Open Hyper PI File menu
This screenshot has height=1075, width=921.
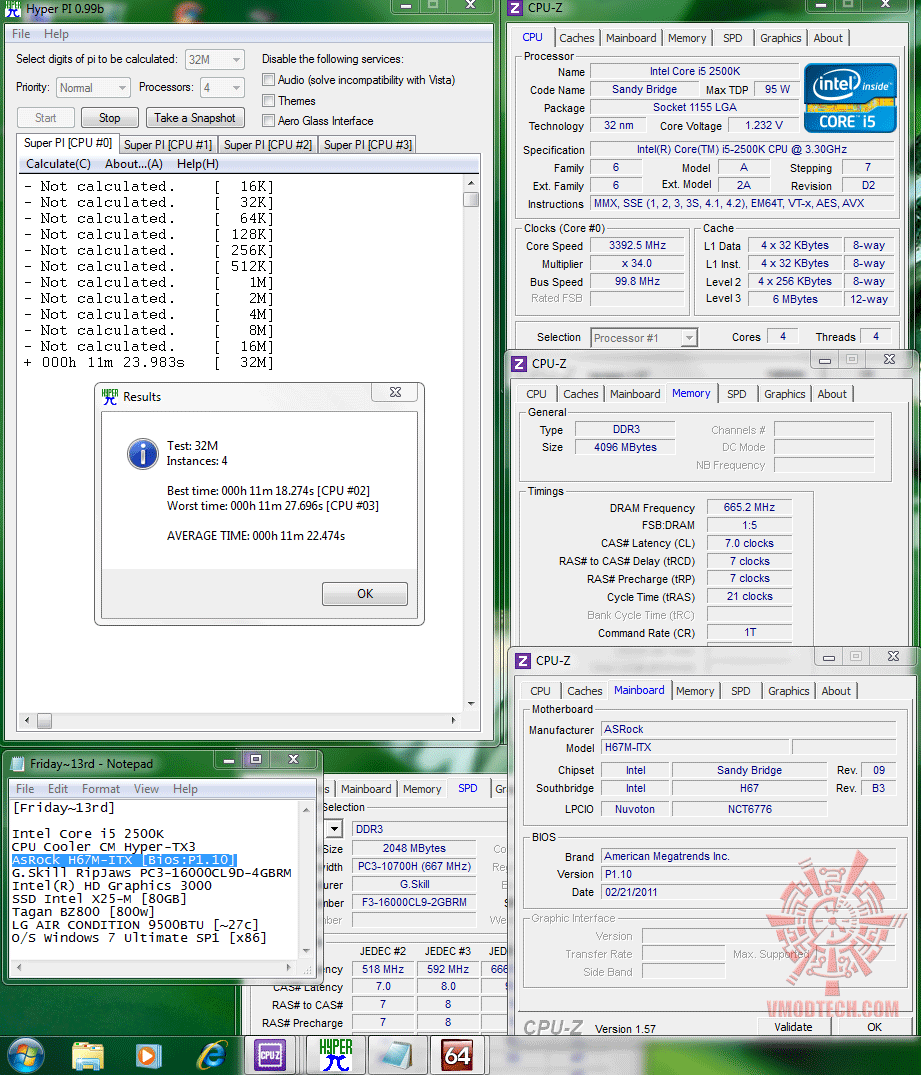(21, 34)
